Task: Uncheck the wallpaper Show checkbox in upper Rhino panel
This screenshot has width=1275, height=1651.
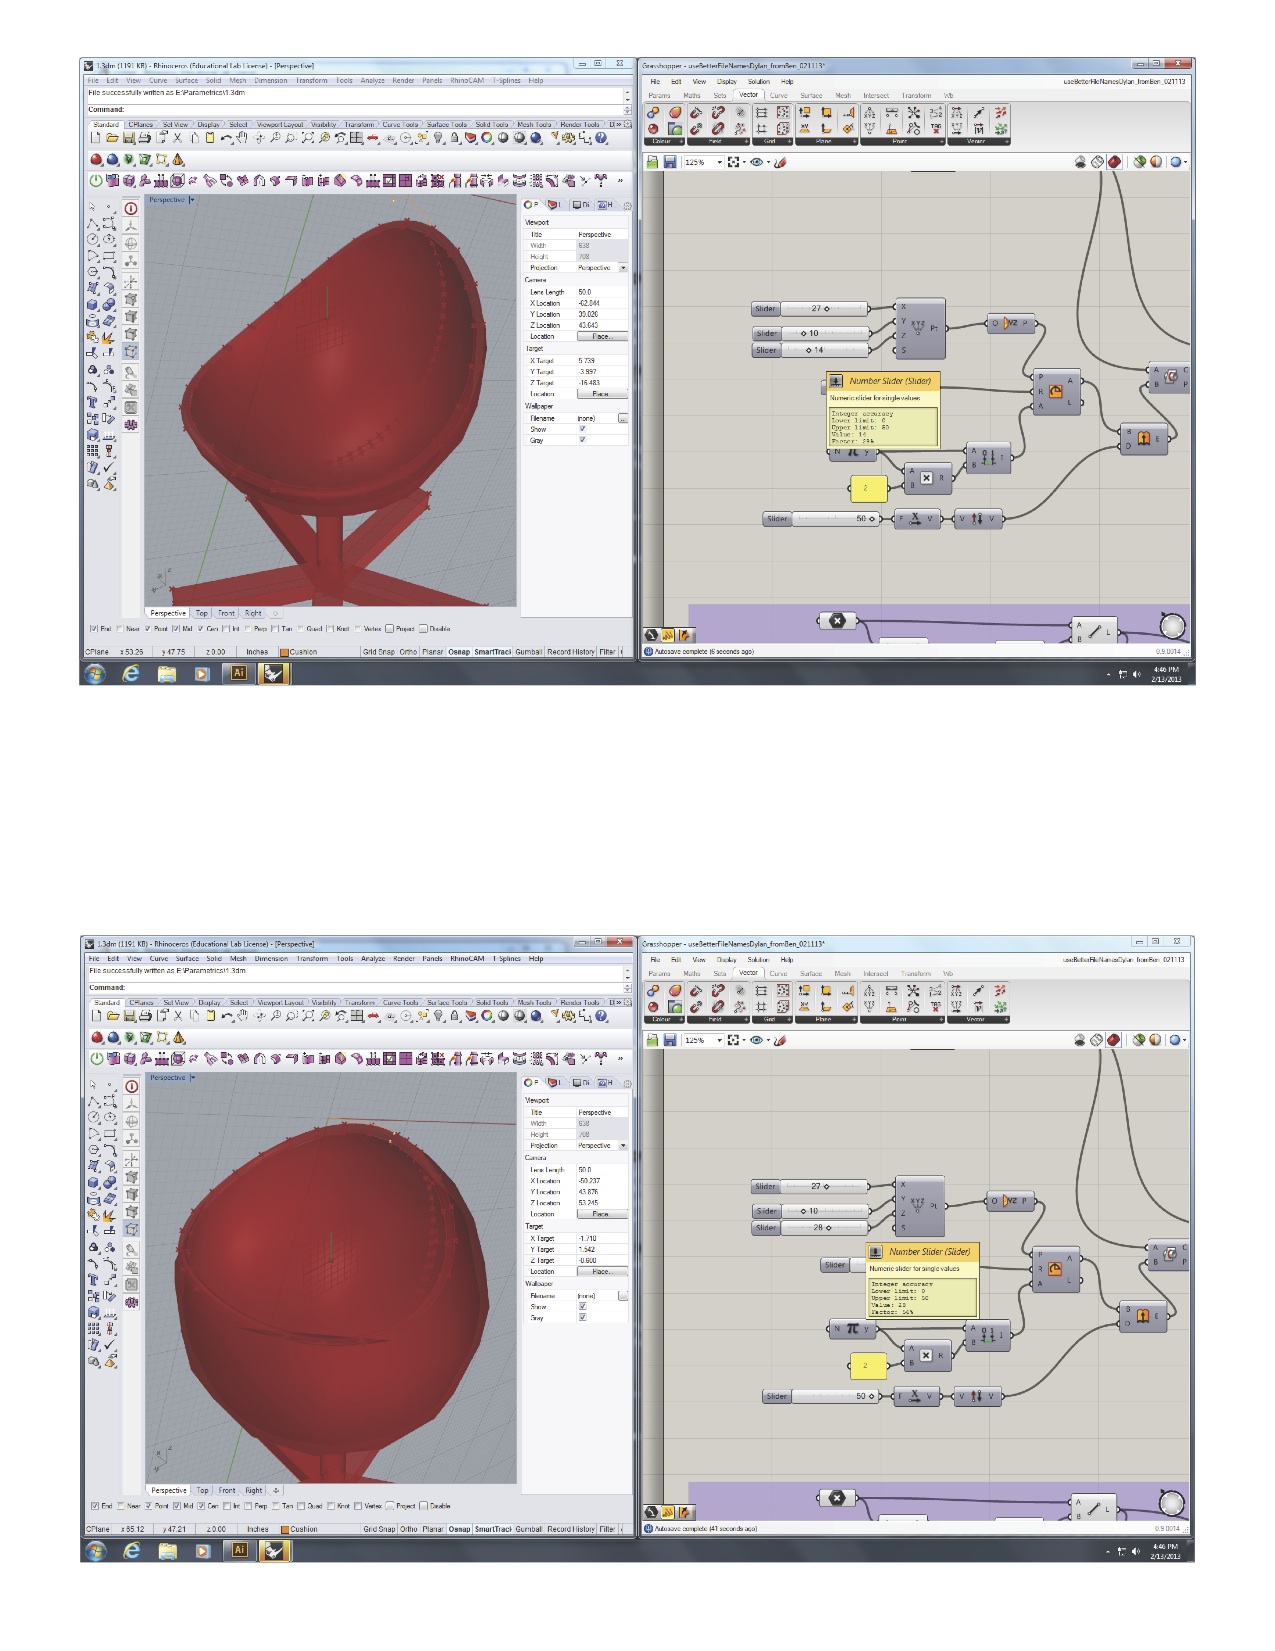Action: [x=582, y=429]
